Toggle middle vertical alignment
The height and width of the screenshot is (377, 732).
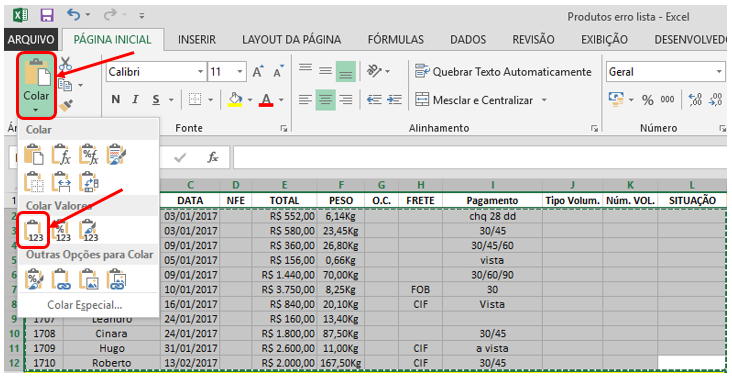325,71
